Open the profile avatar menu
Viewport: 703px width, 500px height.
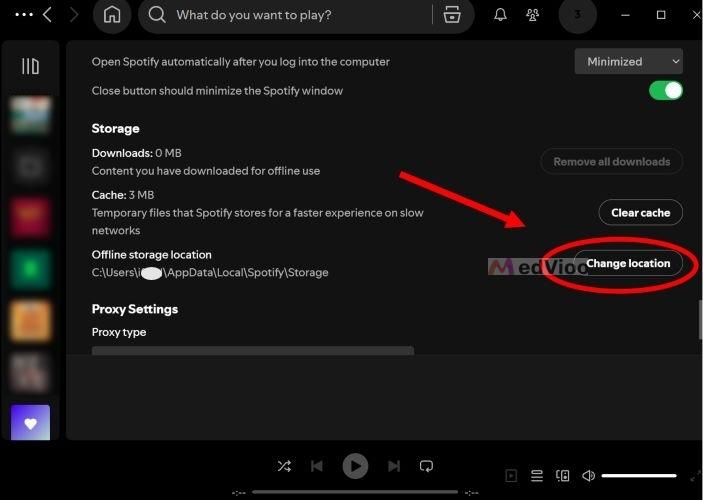click(577, 15)
